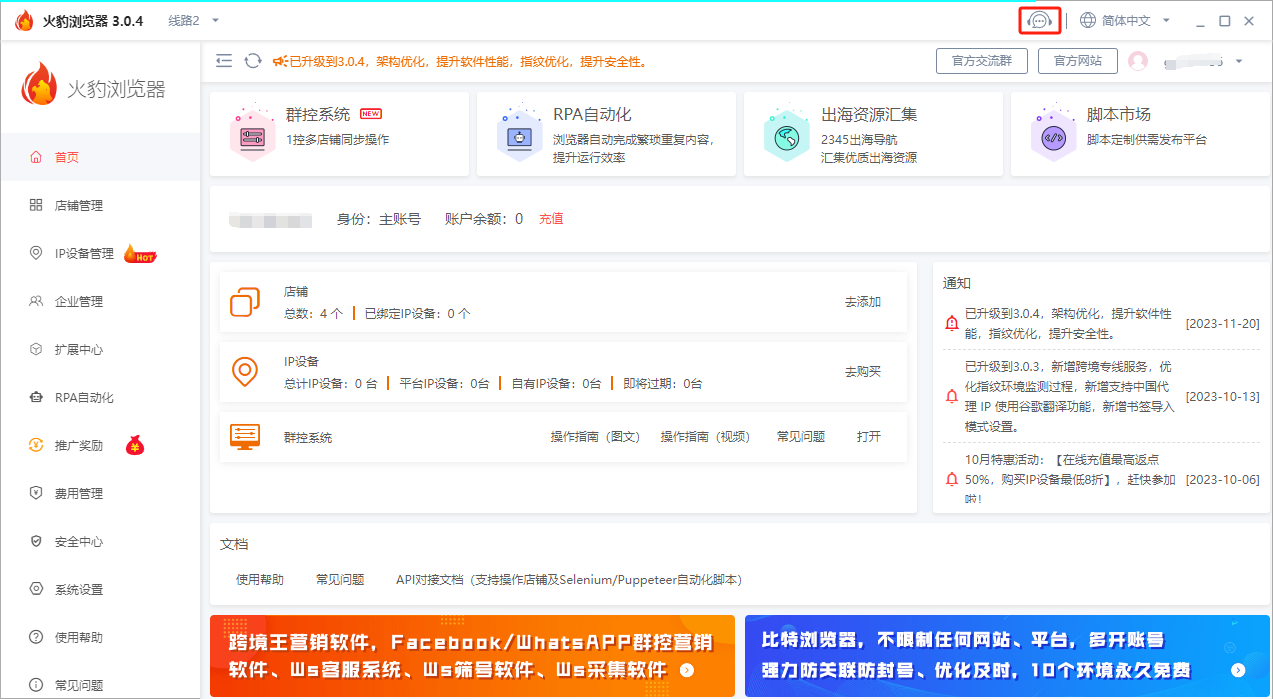Screen dimensions: 1273x699
Task: Click the notice dated 2023-10-13
Action: pyautogui.click(x=1101, y=396)
